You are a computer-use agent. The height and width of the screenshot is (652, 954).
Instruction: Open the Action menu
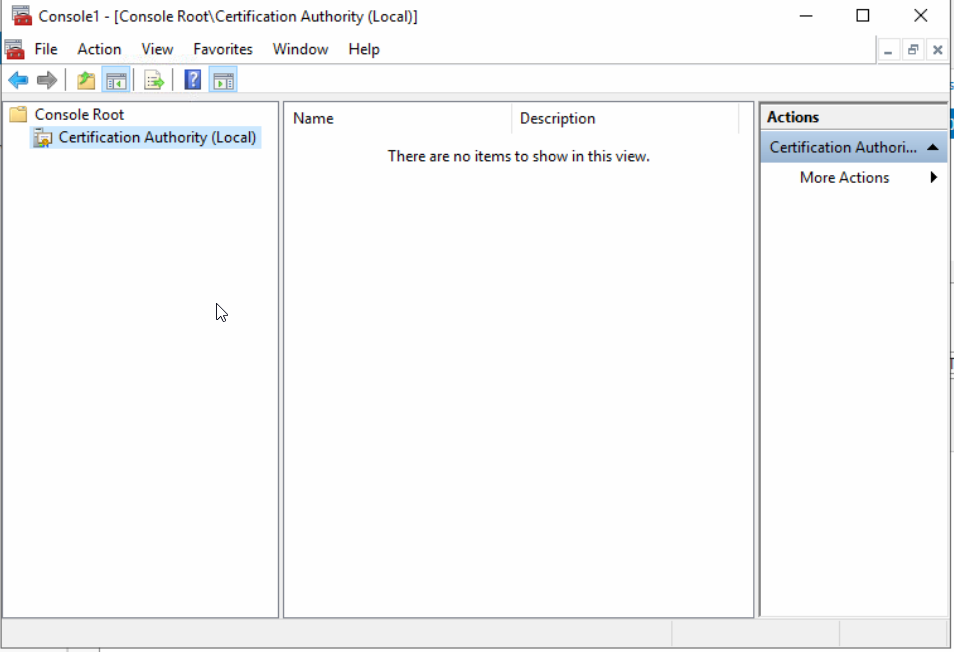[99, 48]
